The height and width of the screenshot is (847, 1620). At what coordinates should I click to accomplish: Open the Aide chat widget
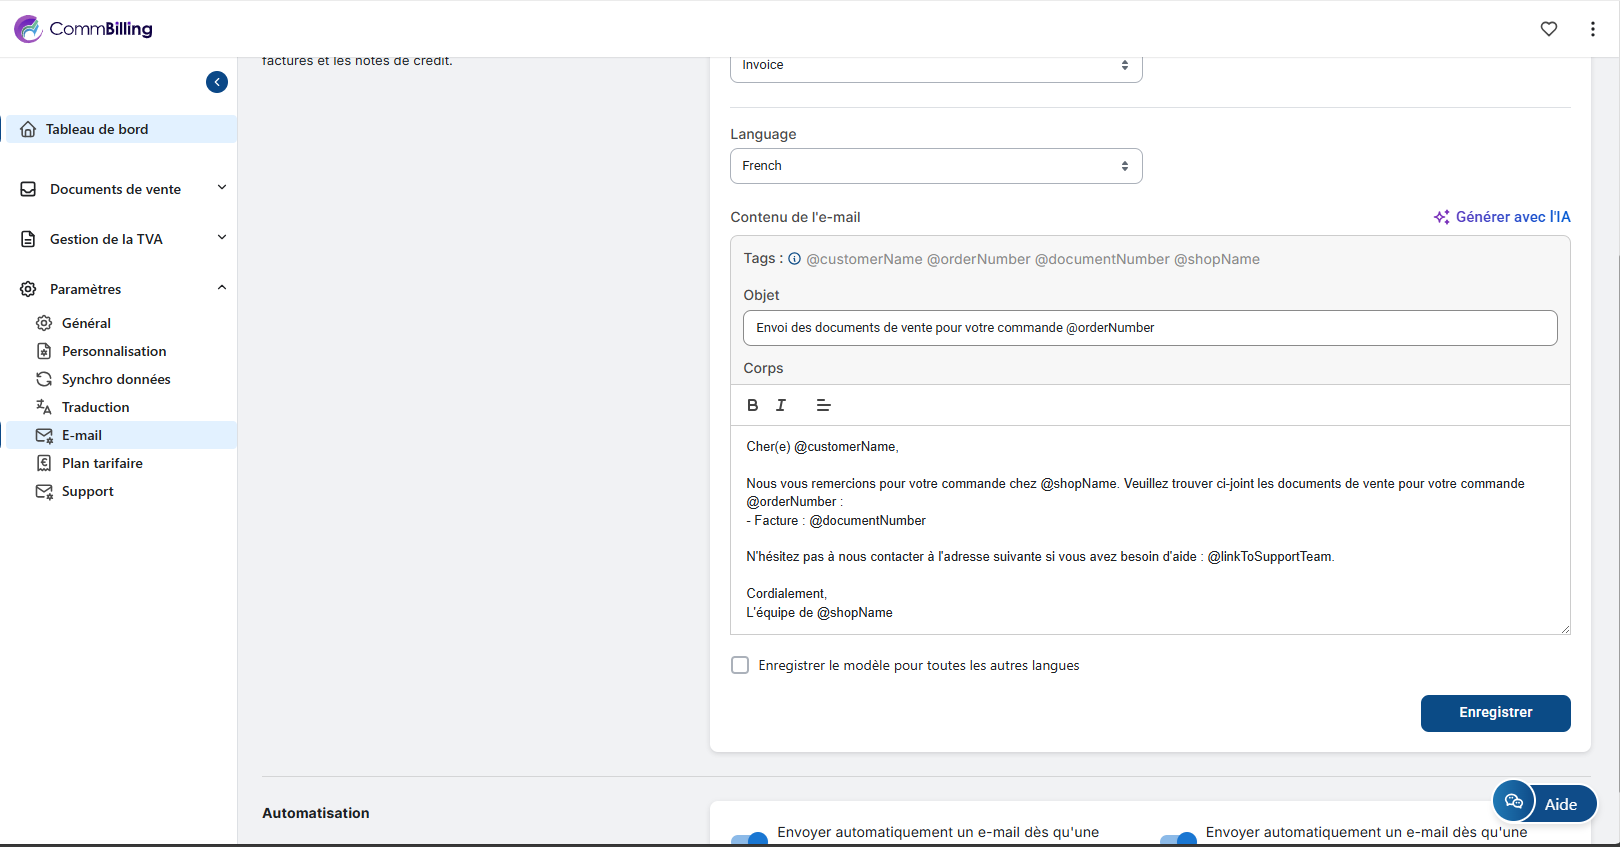coord(1544,803)
